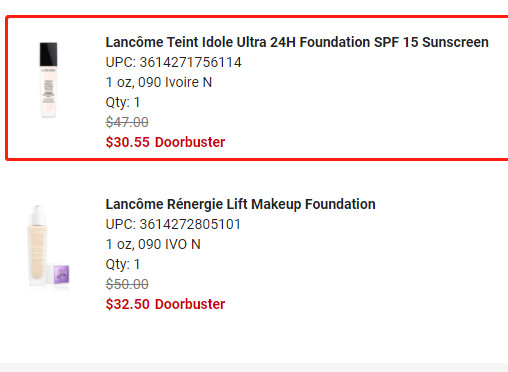Click Qty: 1 for Rénergie Lift foundation
Viewport: 508px width, 372px height.
(x=123, y=264)
